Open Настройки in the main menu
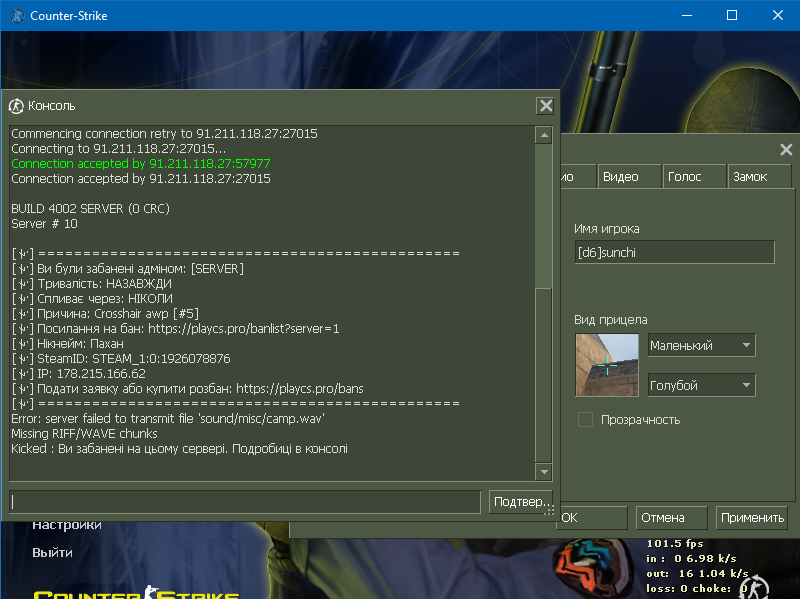Image resolution: width=800 pixels, height=599 pixels. [x=67, y=526]
